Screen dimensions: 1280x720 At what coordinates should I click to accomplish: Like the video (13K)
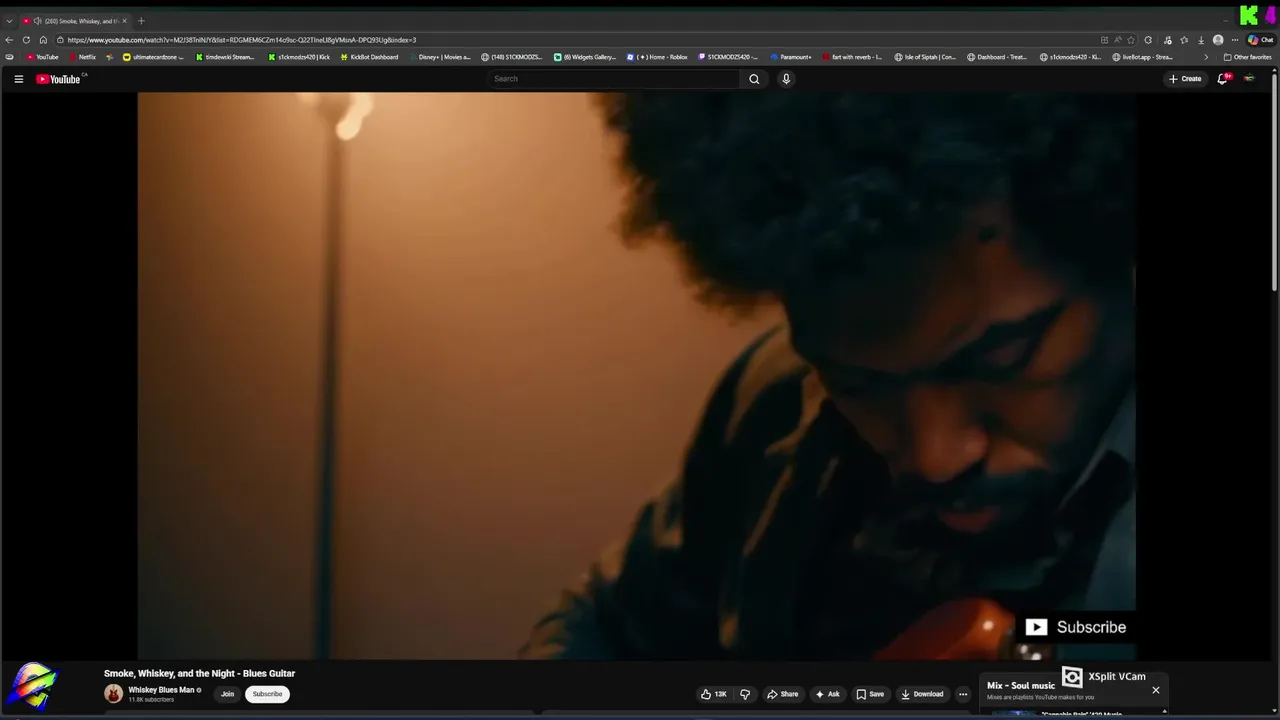tap(714, 694)
